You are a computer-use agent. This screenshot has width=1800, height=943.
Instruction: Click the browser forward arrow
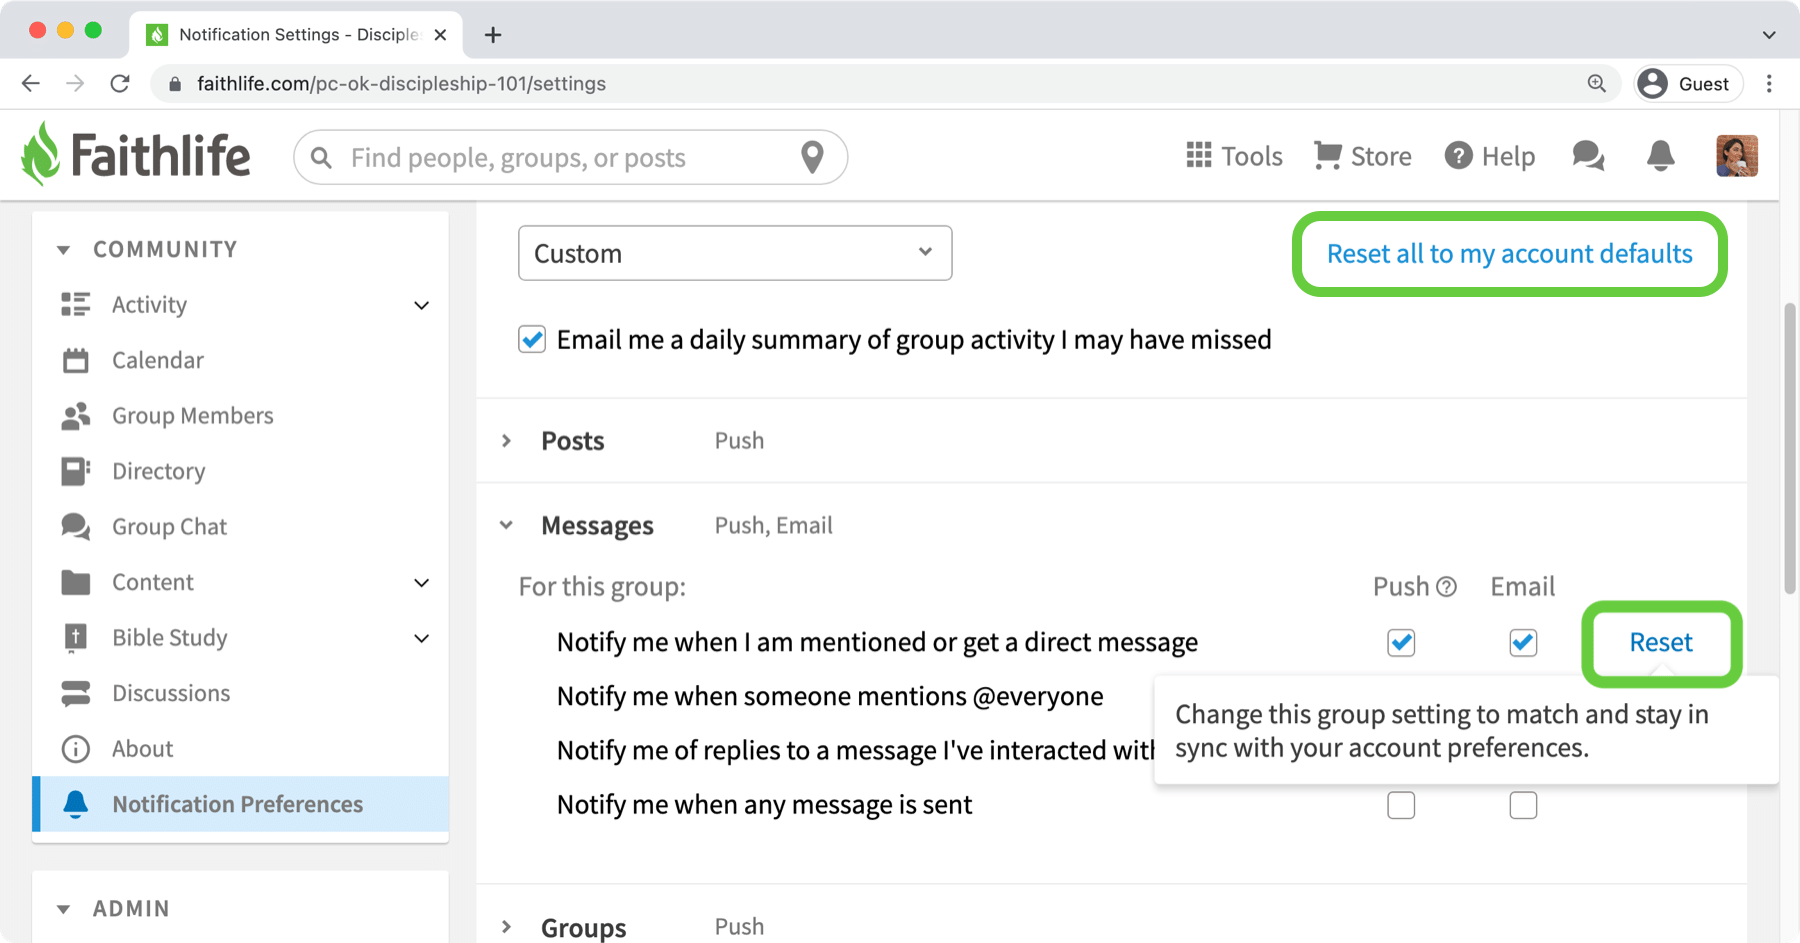click(75, 83)
